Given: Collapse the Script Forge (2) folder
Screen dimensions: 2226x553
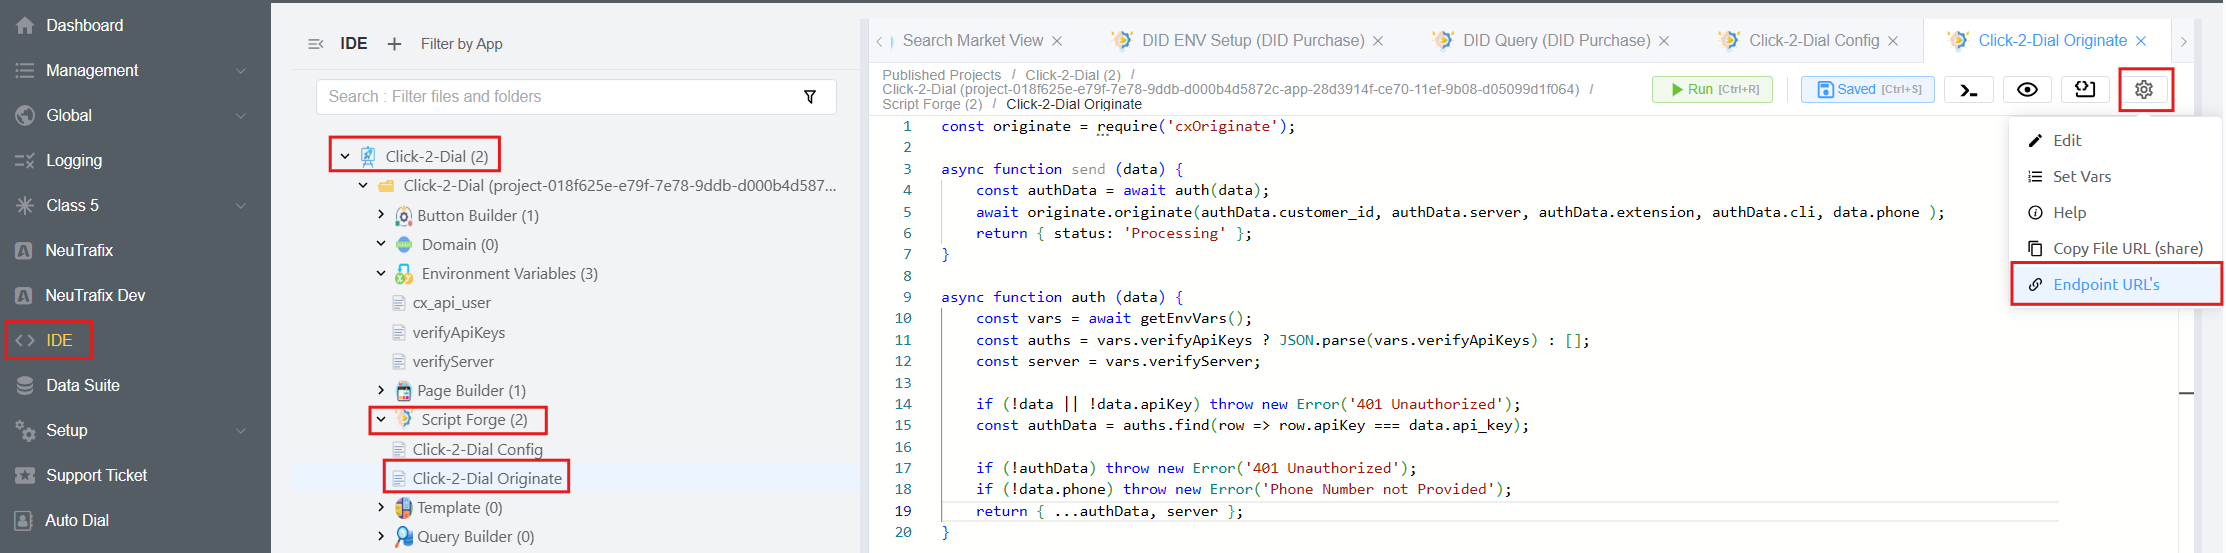Looking at the screenshot, I should [381, 420].
